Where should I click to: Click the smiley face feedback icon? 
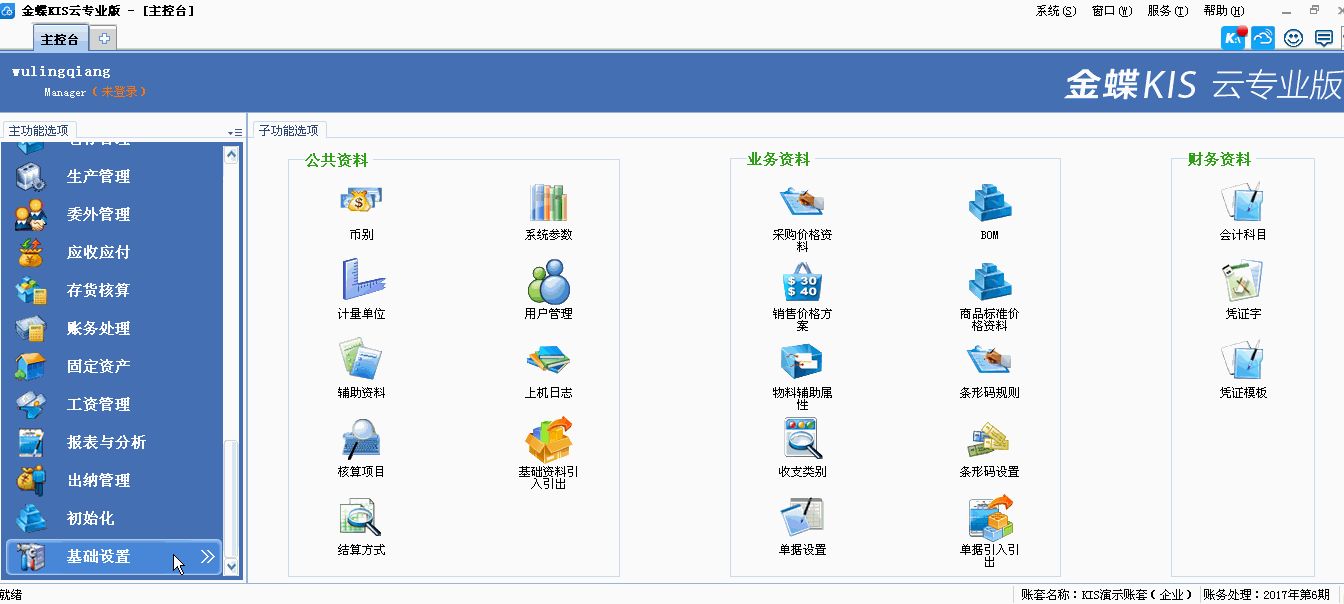click(1293, 38)
